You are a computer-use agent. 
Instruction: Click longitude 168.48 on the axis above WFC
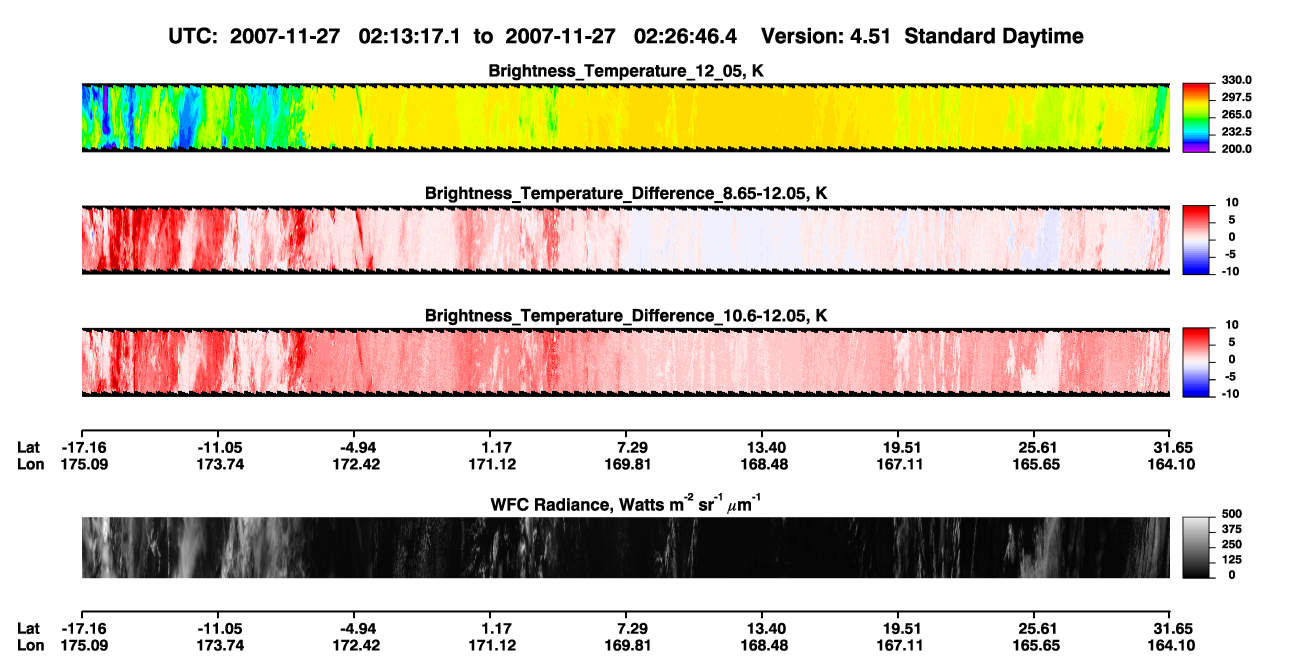click(x=763, y=464)
